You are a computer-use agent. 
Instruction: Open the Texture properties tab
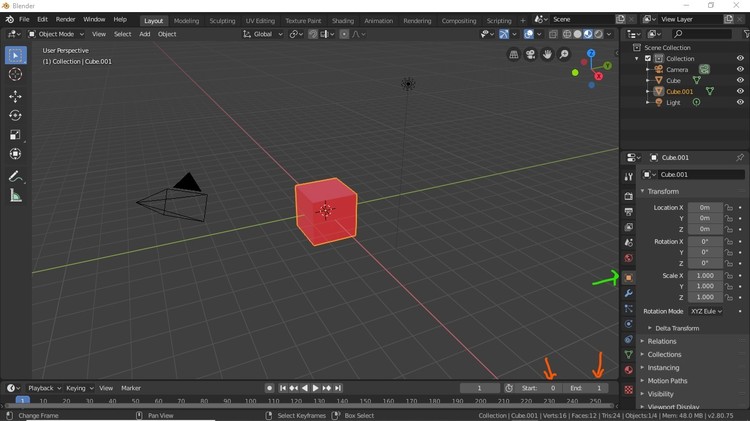click(x=629, y=389)
